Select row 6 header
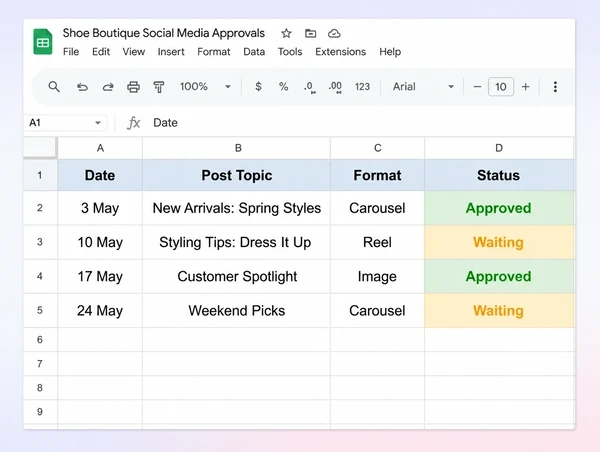Screen dimensions: 600x452 tap(40, 339)
